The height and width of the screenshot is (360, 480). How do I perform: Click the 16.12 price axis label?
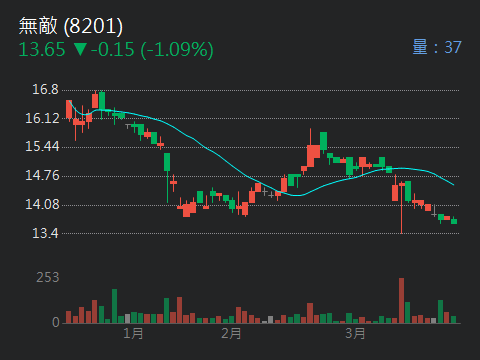click(x=42, y=118)
